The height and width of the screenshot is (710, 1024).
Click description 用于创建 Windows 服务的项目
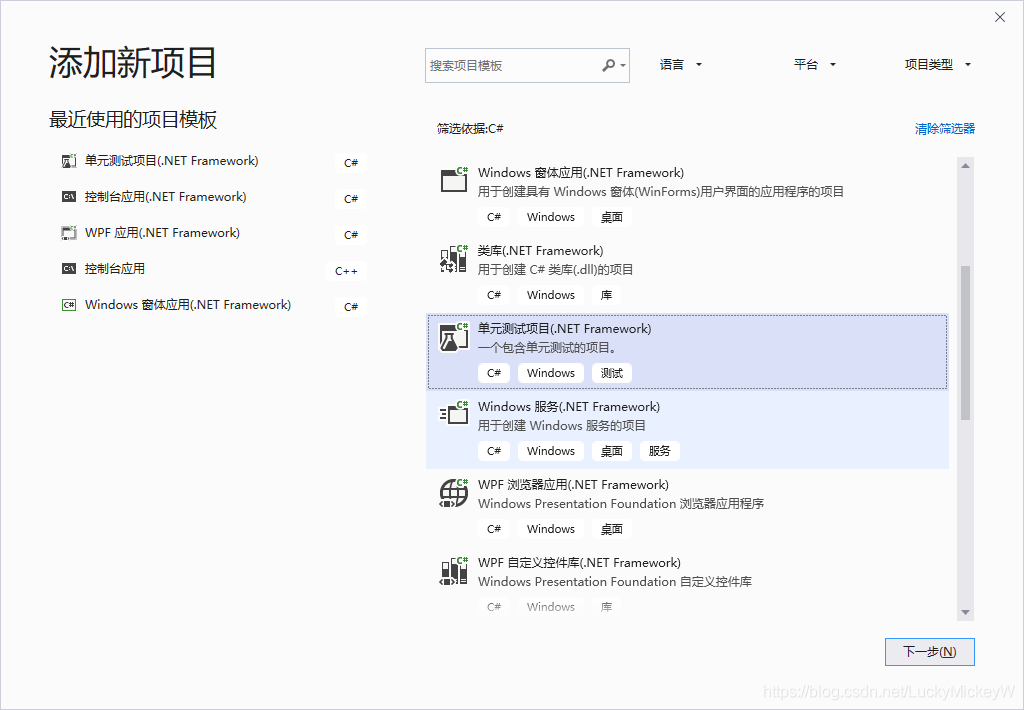pyautogui.click(x=562, y=426)
